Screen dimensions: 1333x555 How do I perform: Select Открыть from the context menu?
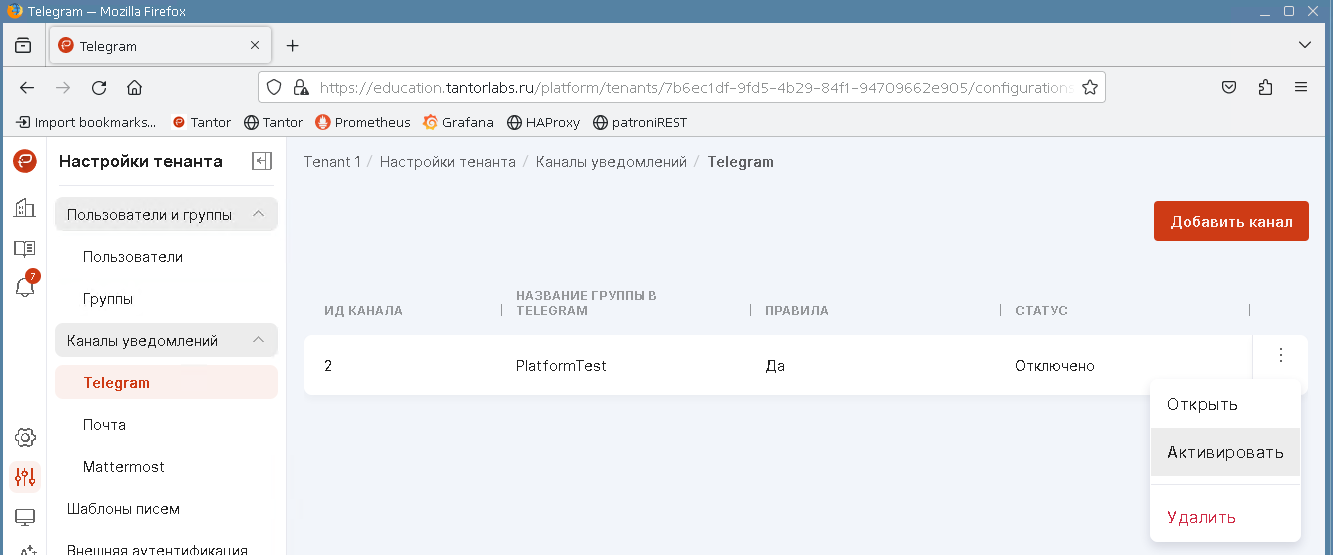(x=1202, y=404)
